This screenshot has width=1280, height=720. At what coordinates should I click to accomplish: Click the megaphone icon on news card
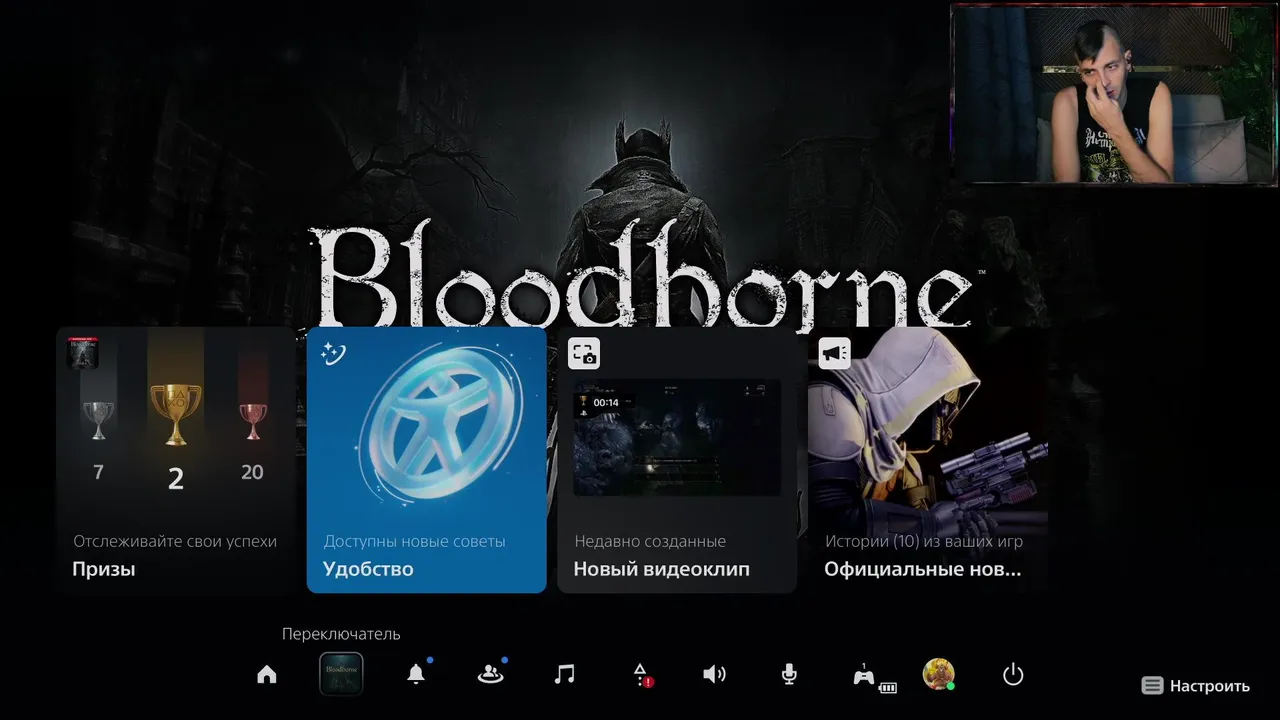[834, 353]
